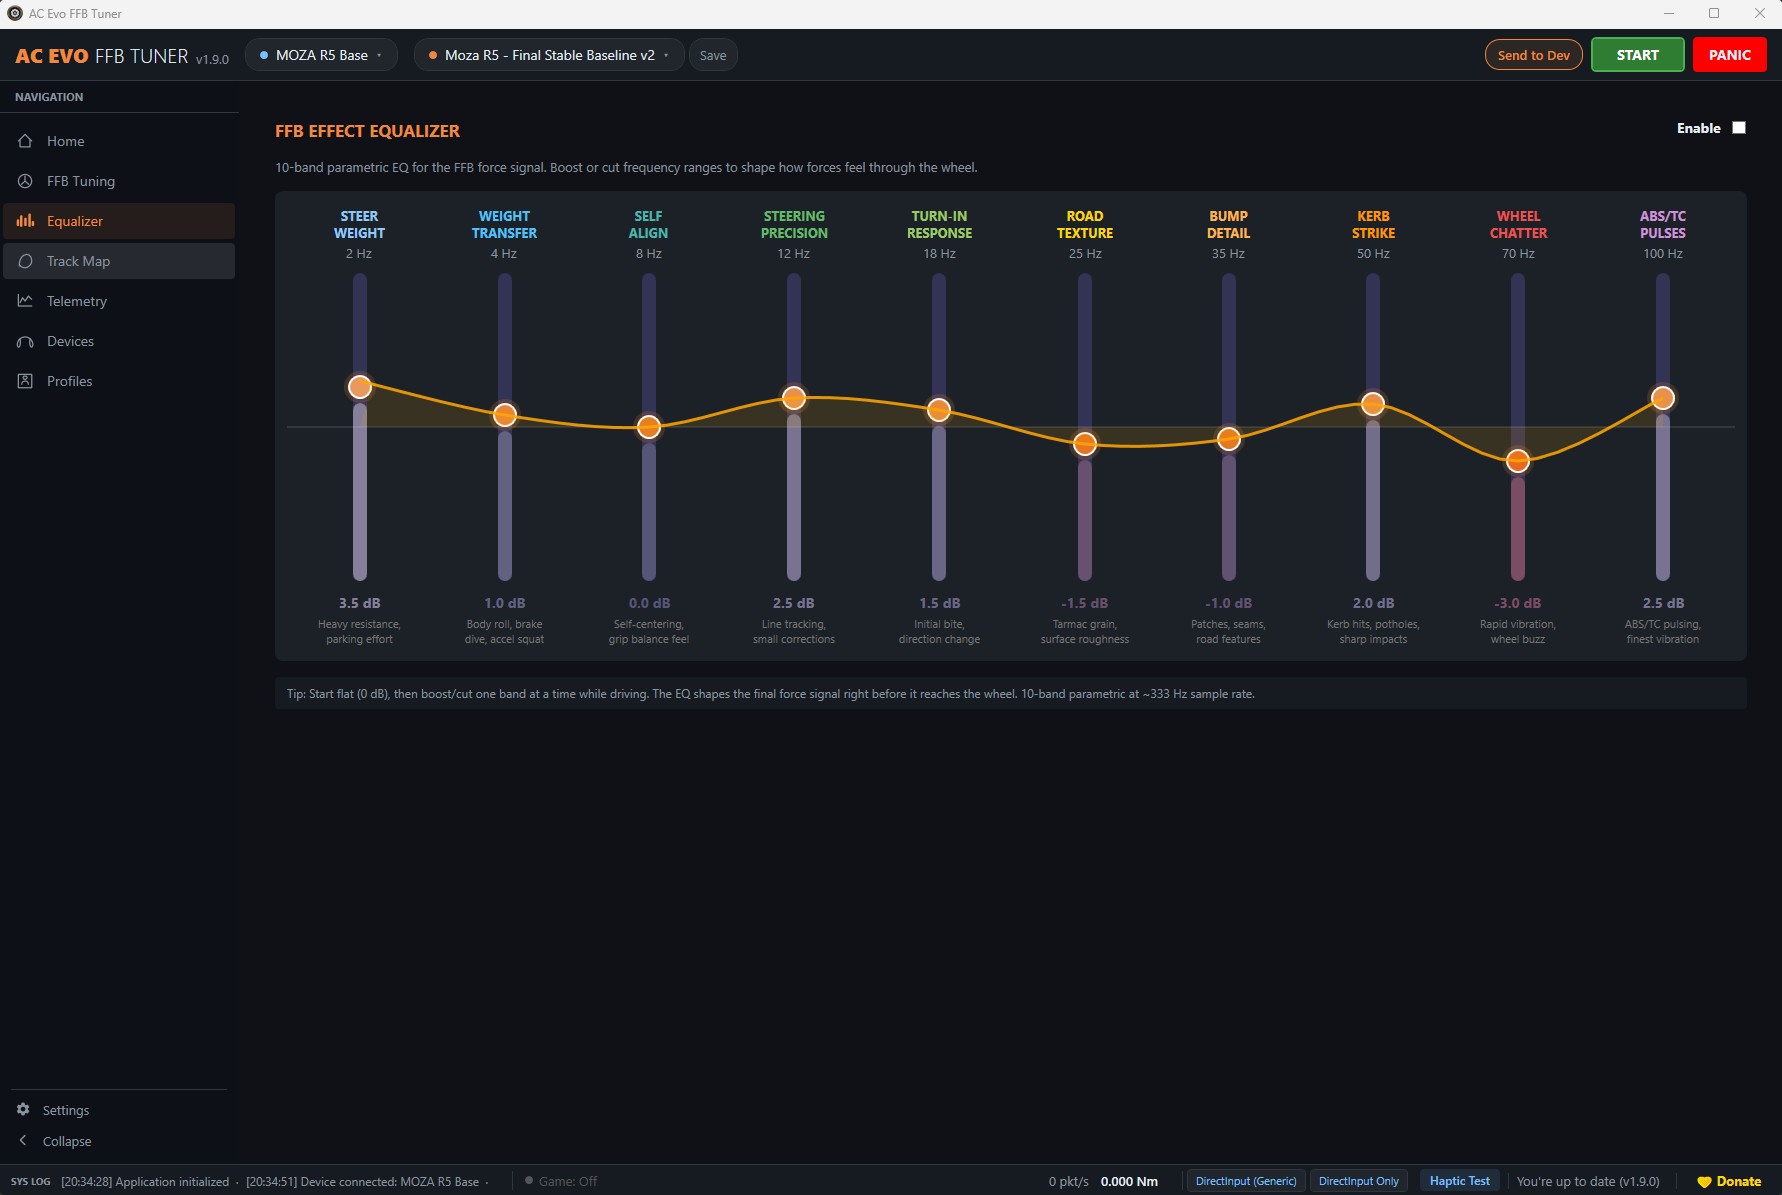Screen dimensions: 1782x1195
Task: Click the Turn-In Response 18 Hz slider handle
Action: [939, 409]
